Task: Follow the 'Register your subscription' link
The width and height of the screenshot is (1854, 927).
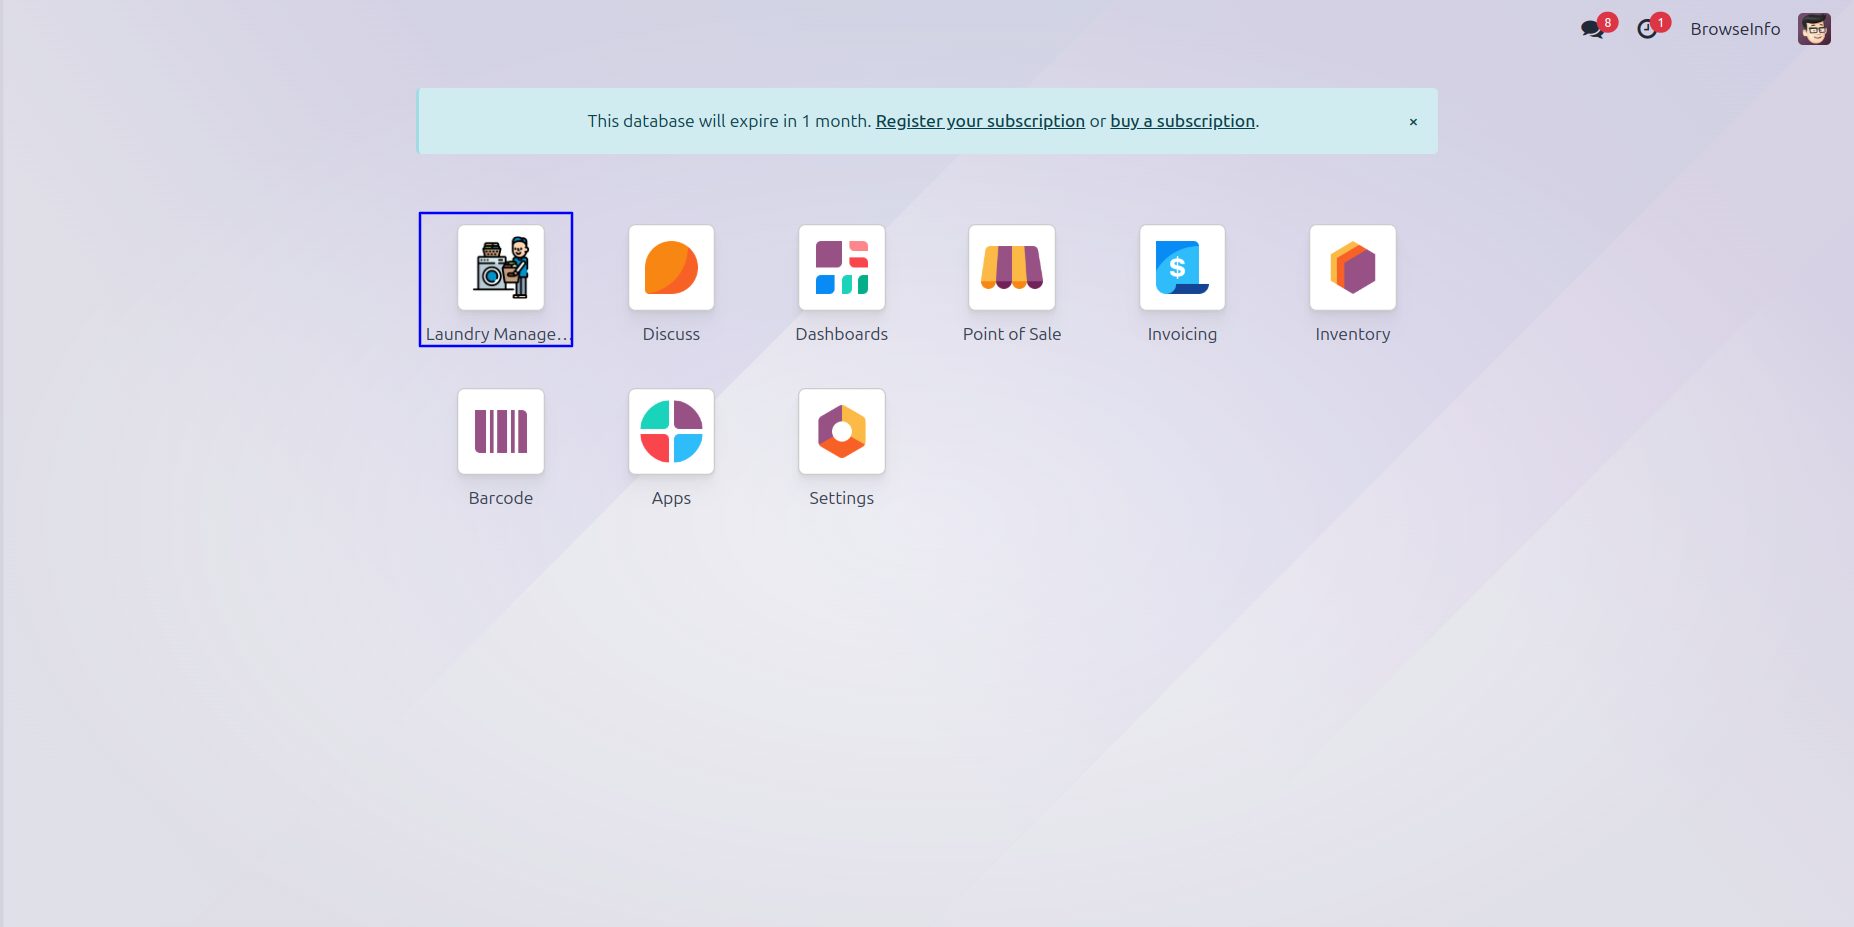Action: click(980, 121)
